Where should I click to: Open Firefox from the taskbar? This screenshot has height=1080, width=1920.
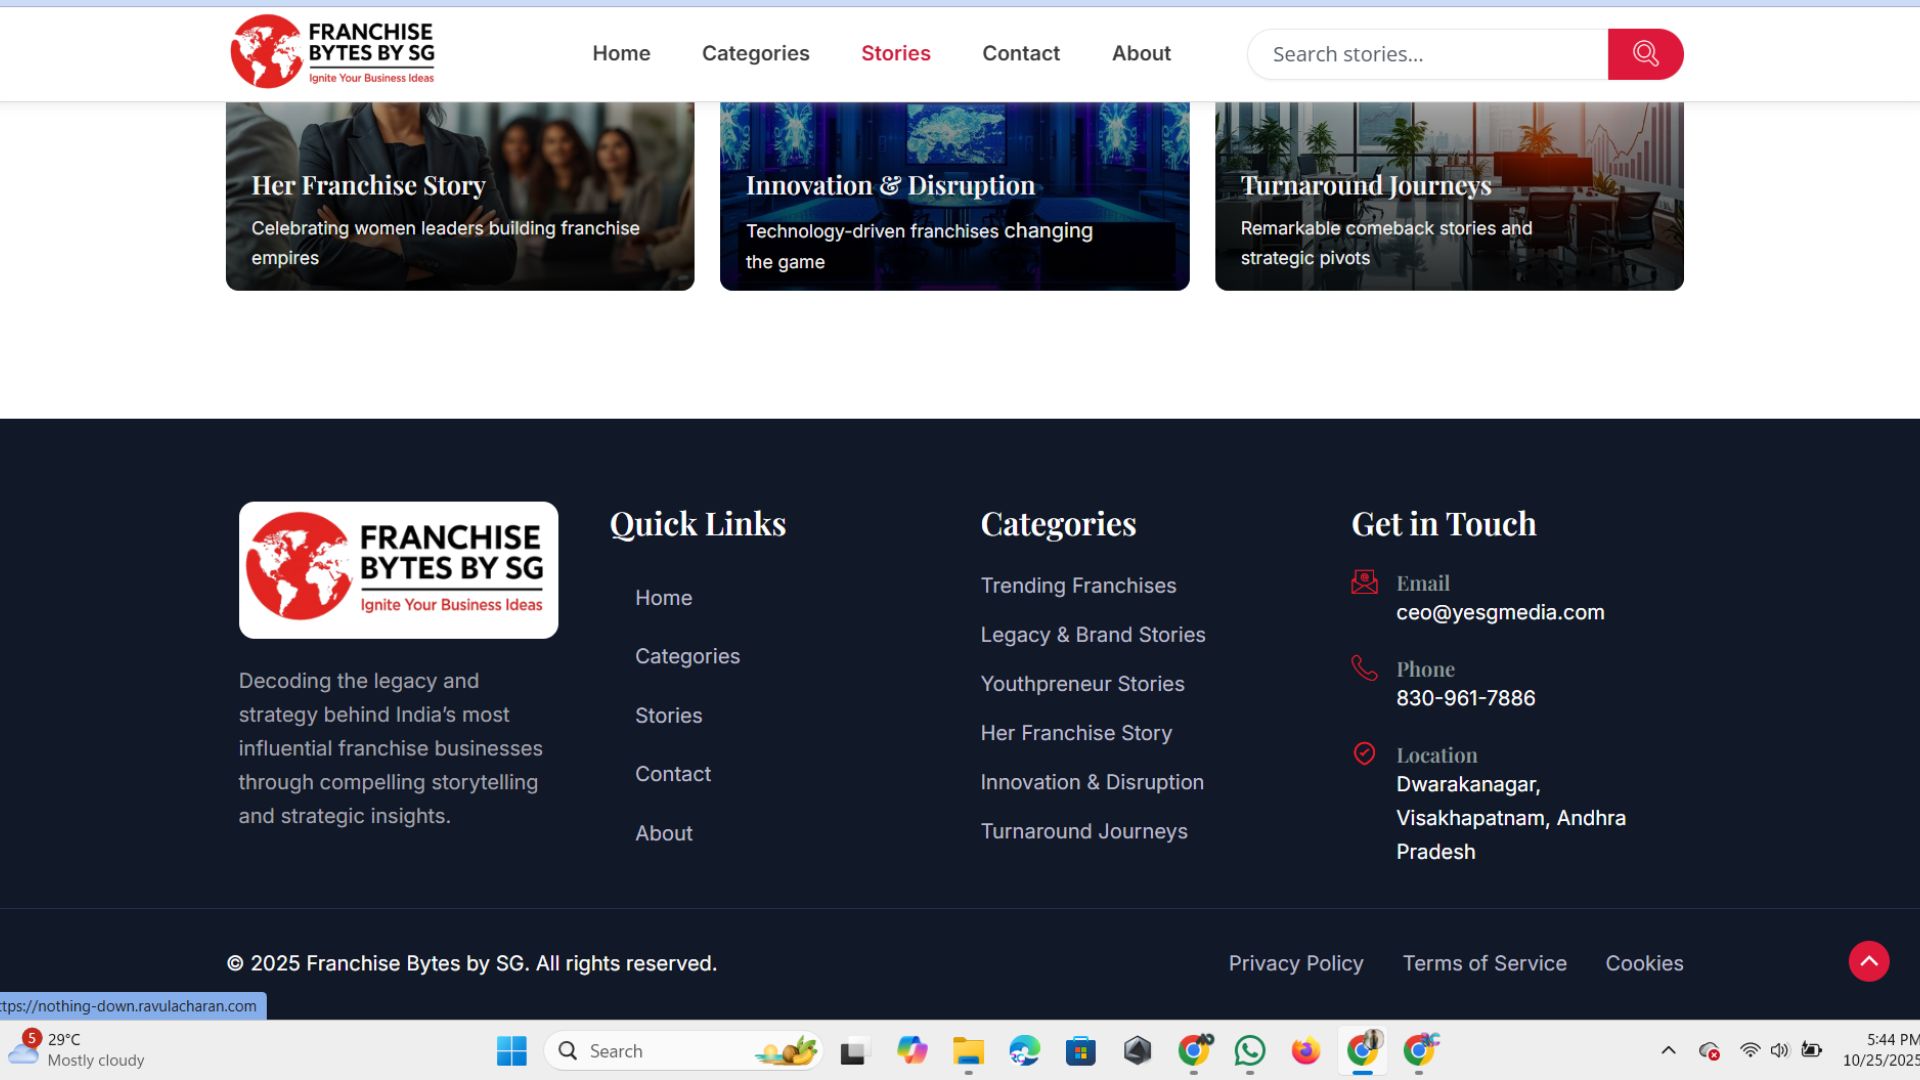tap(1305, 1051)
